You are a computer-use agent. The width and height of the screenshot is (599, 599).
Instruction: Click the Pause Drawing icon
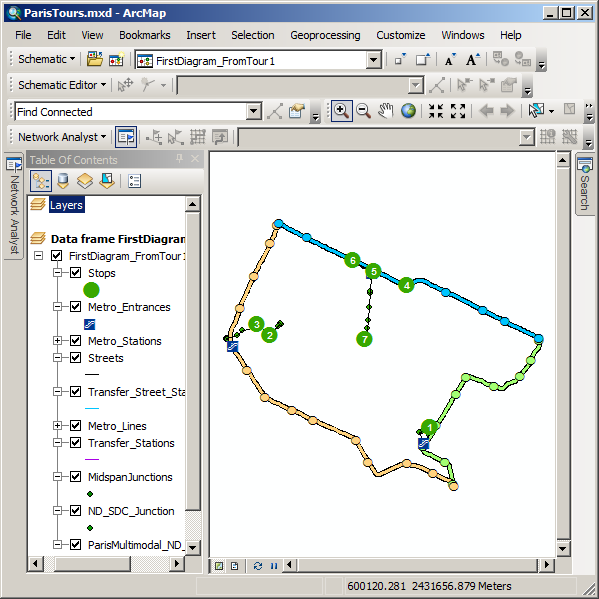coord(274,566)
